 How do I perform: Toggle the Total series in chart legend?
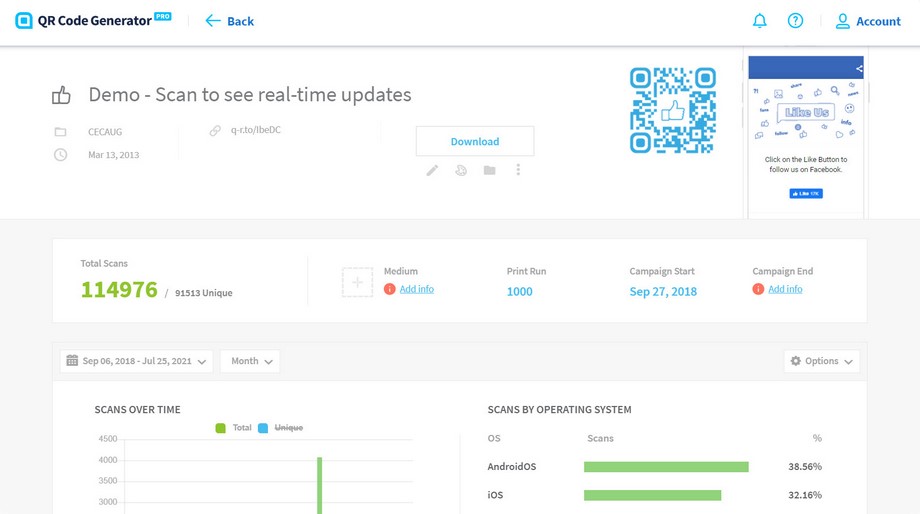(234, 428)
